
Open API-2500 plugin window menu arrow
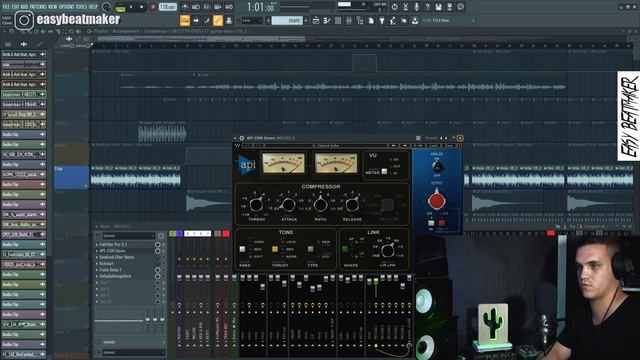(x=236, y=138)
